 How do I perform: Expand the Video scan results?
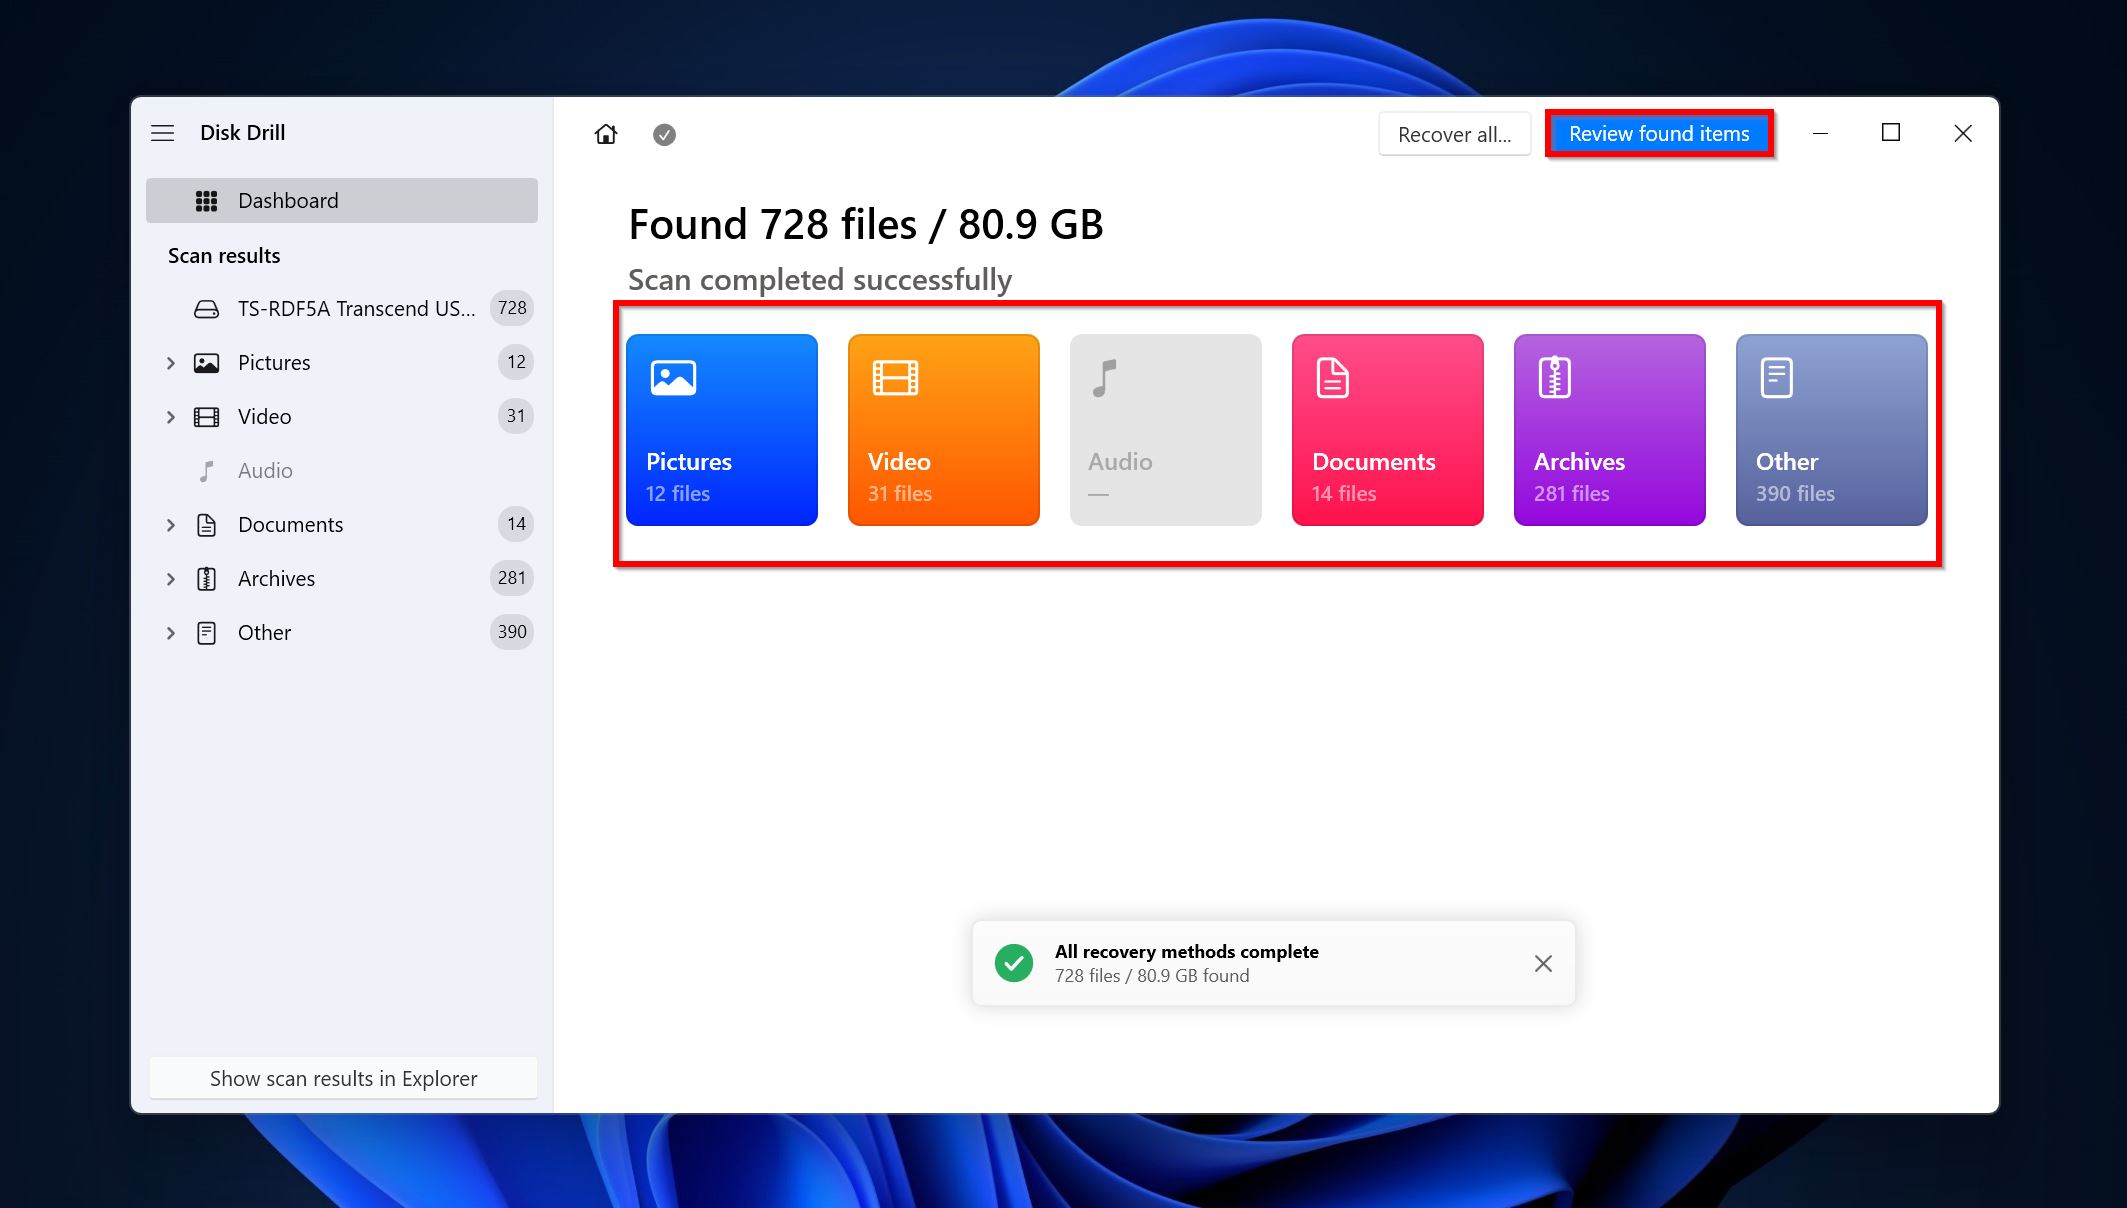point(171,415)
